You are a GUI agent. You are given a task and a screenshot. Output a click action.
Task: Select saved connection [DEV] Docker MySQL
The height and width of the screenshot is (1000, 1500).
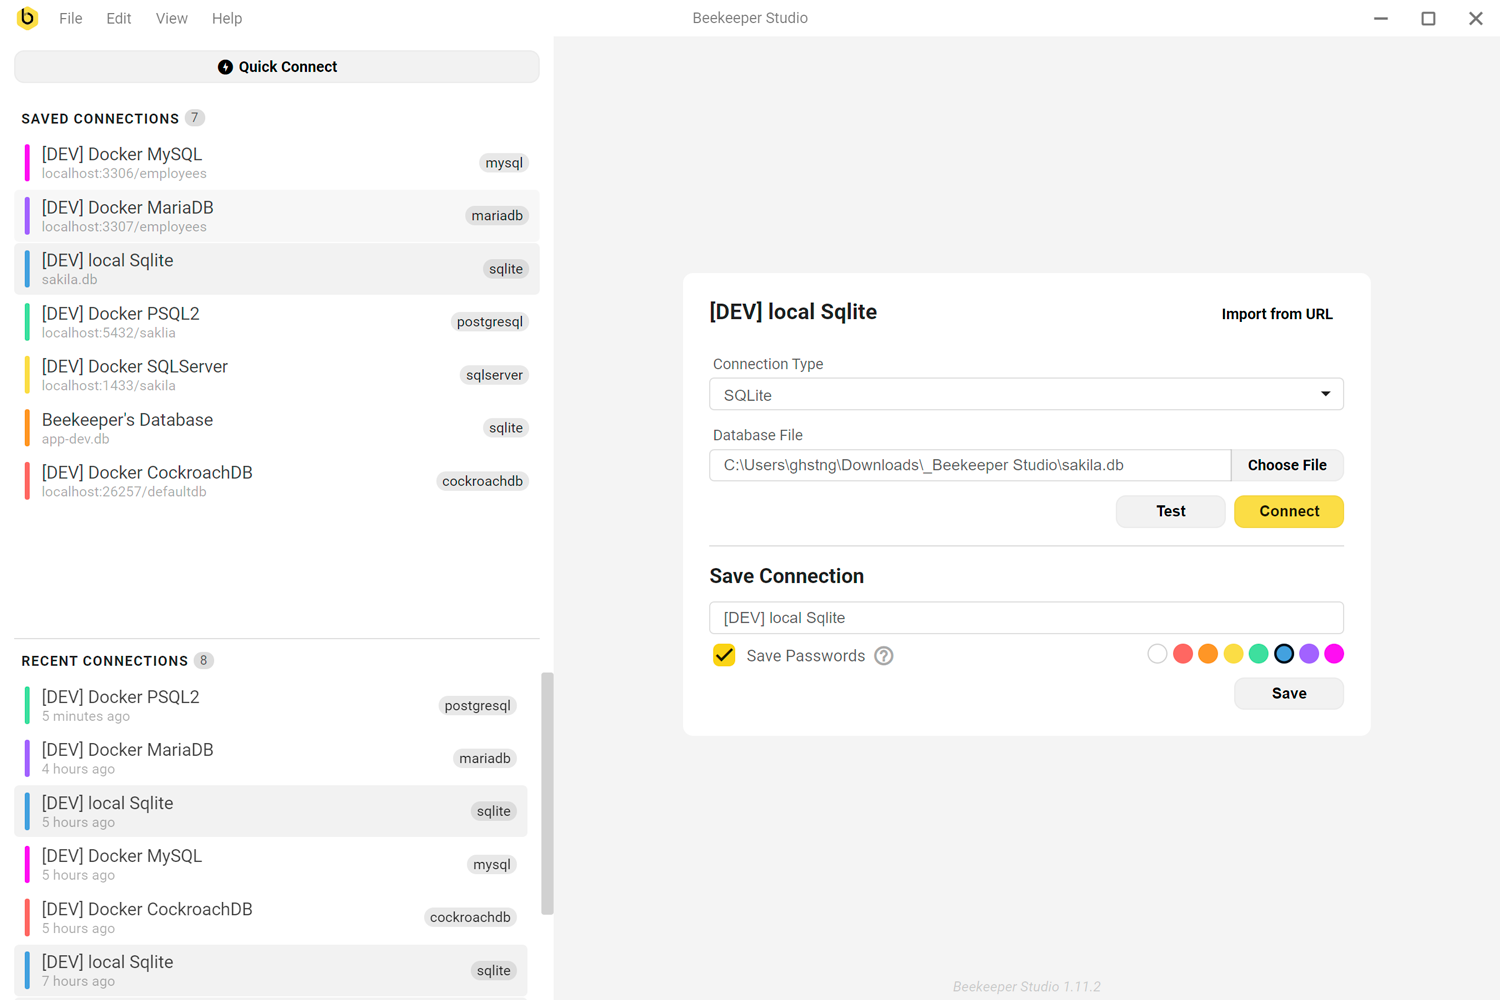[x=277, y=163]
